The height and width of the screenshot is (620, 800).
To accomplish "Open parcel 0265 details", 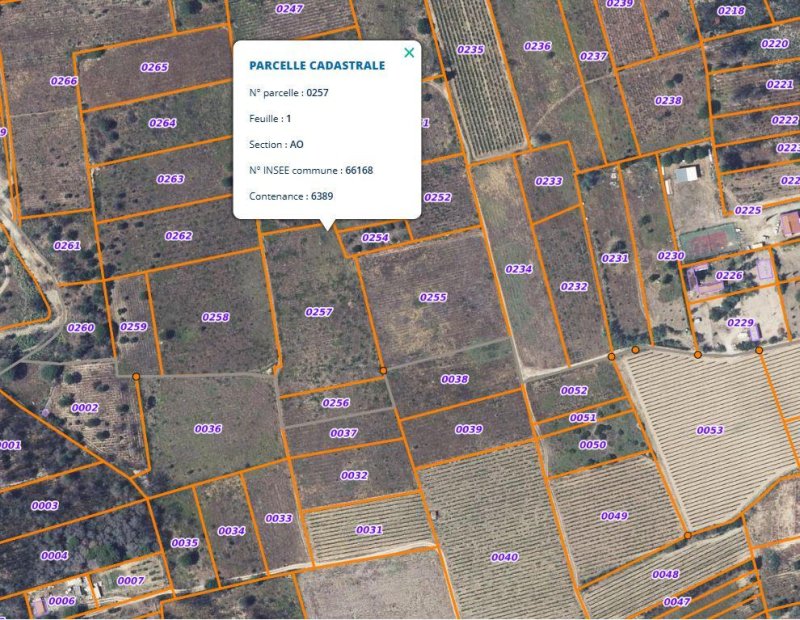I will [x=154, y=67].
